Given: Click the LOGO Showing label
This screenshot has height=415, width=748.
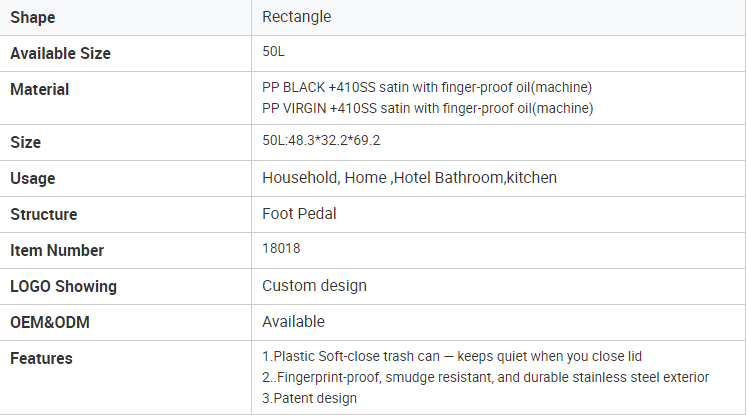Looking at the screenshot, I should pyautogui.click(x=63, y=286).
